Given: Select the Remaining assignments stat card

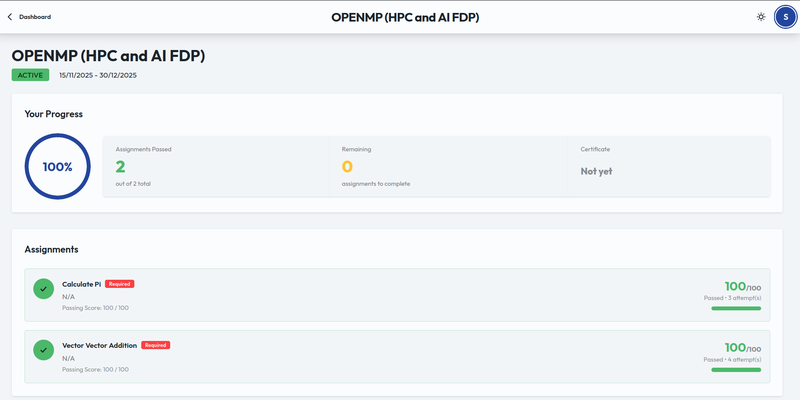Looking at the screenshot, I should tap(448, 167).
